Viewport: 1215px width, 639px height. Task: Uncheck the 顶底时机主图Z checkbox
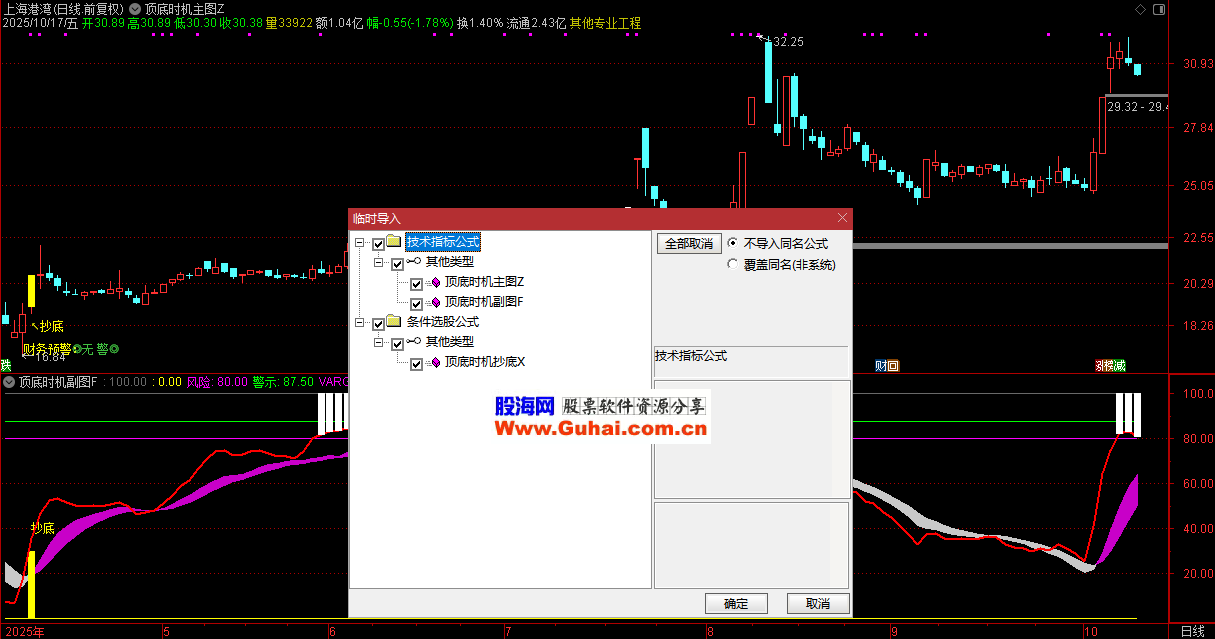[416, 283]
